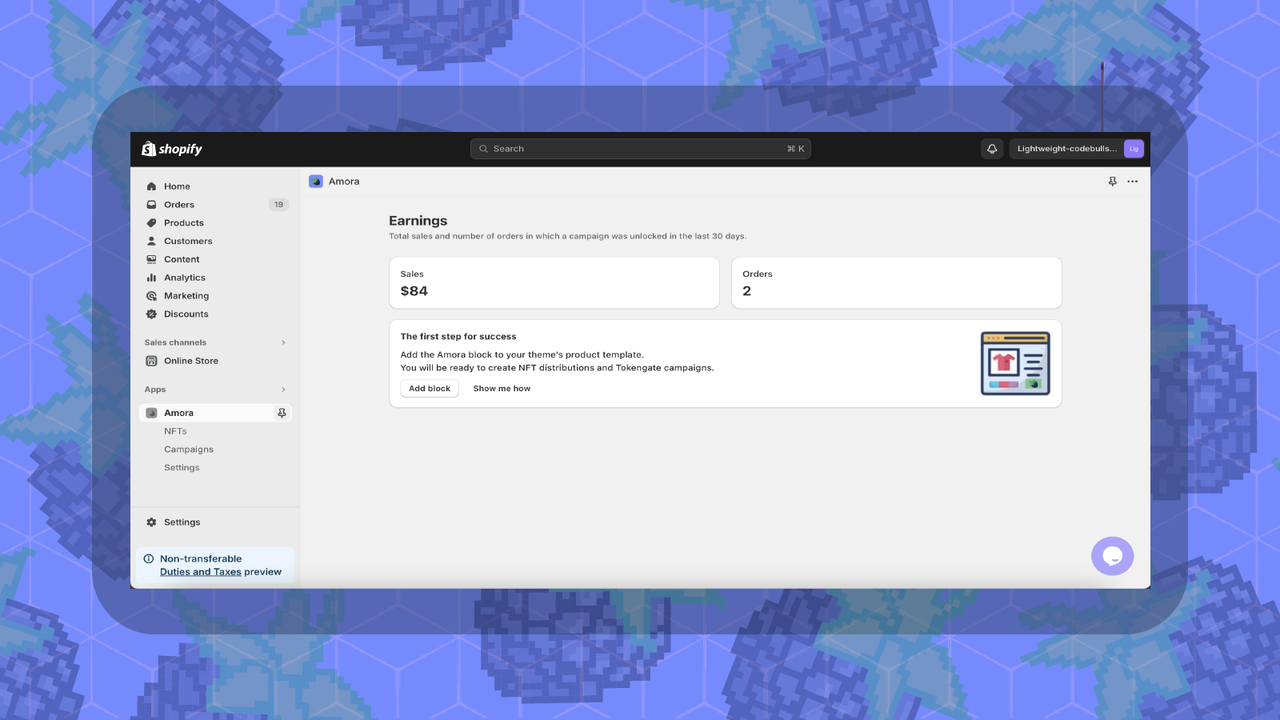Open Amora's Settings sub-item
1280x720 pixels.
tap(182, 467)
